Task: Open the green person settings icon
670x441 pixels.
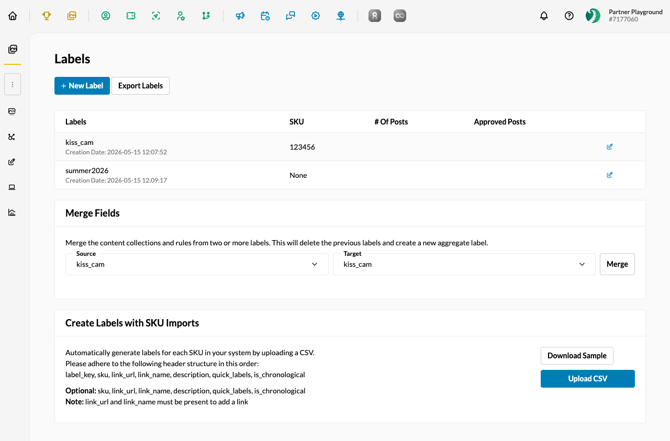Action: [181, 16]
